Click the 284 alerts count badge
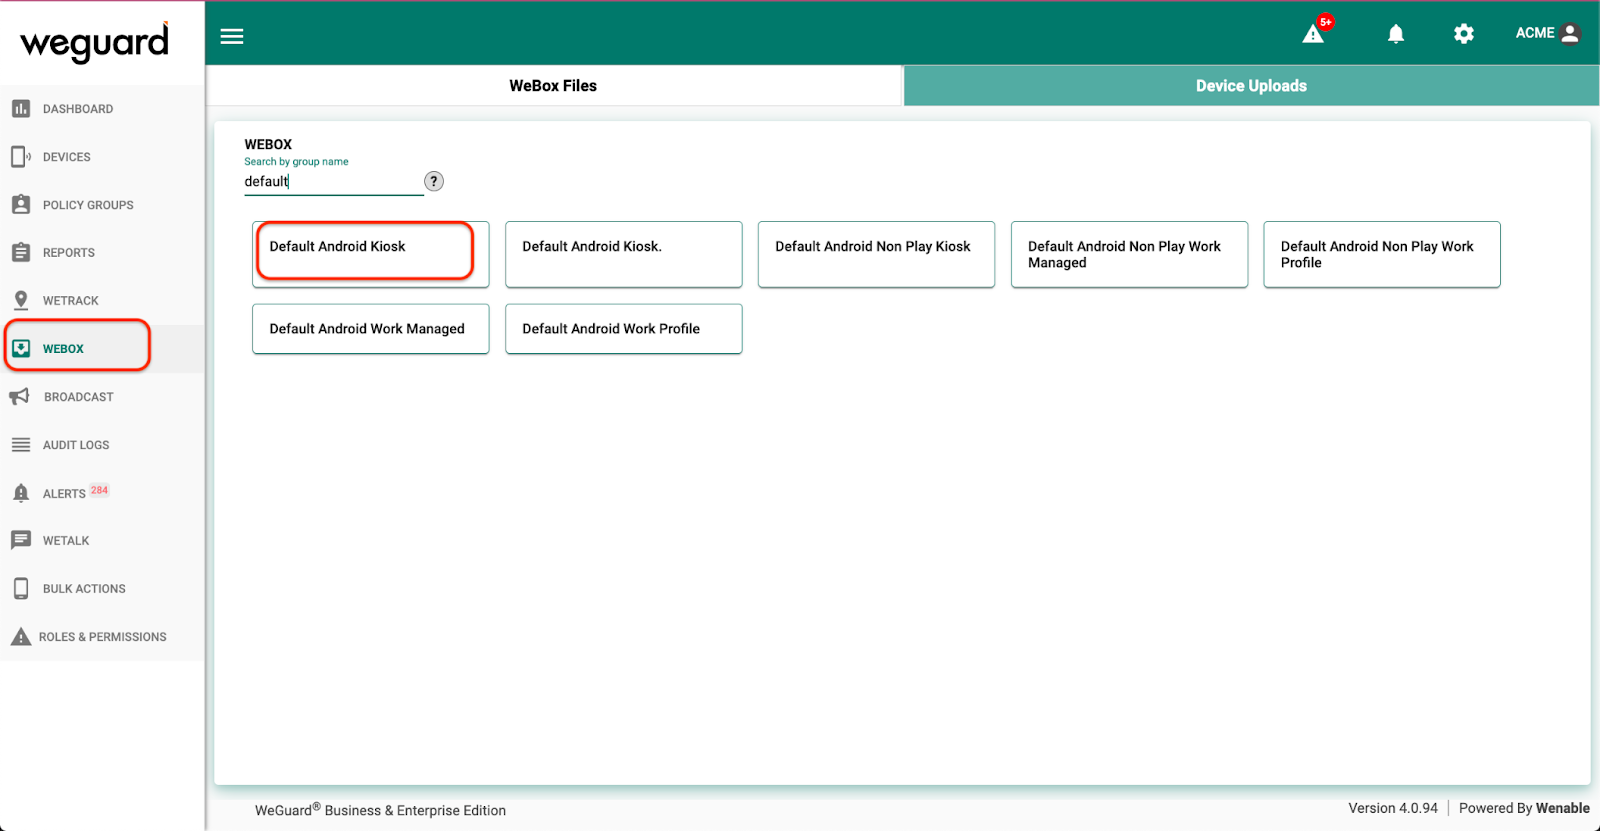 (x=99, y=490)
